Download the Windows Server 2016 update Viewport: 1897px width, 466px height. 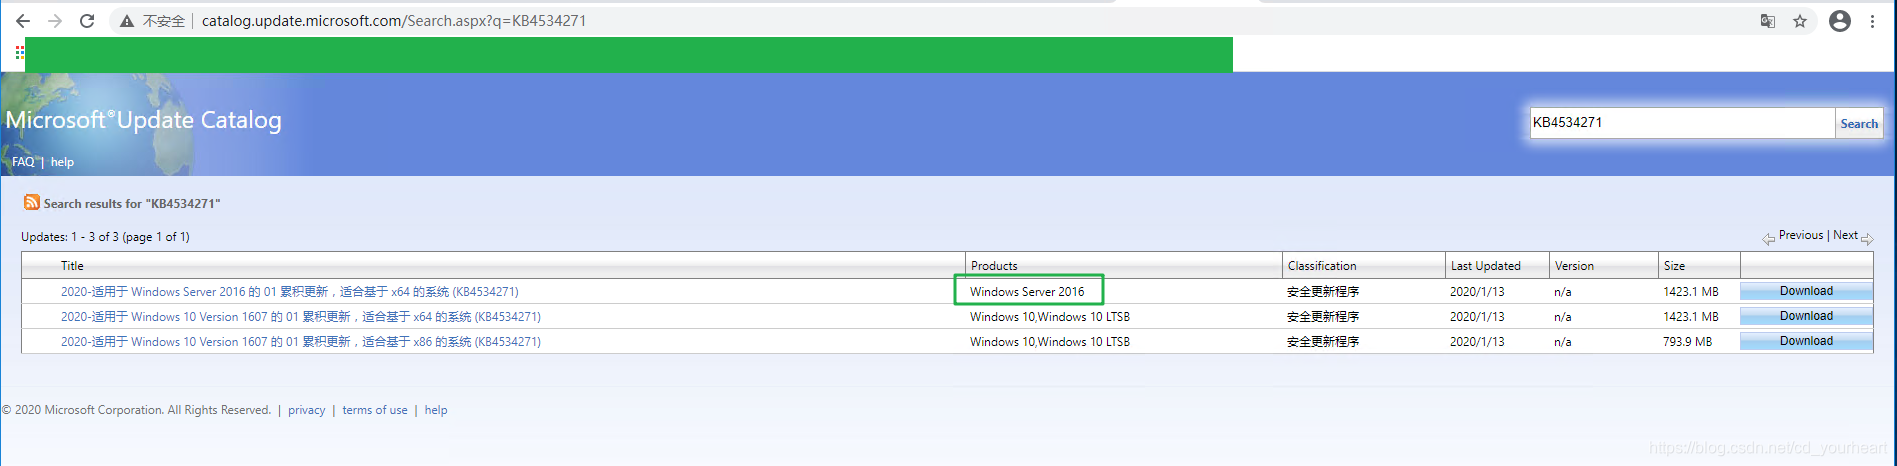click(1806, 291)
